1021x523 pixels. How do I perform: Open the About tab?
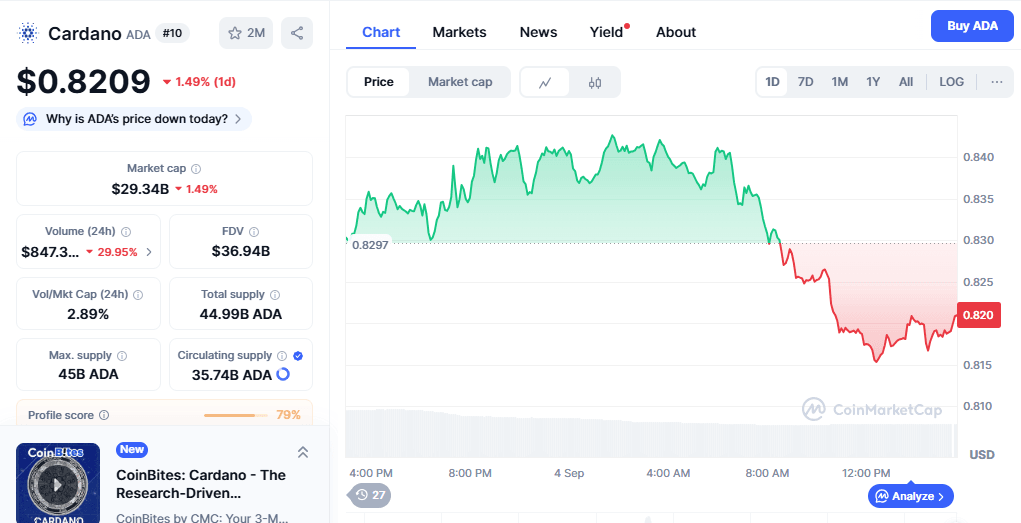(x=676, y=33)
